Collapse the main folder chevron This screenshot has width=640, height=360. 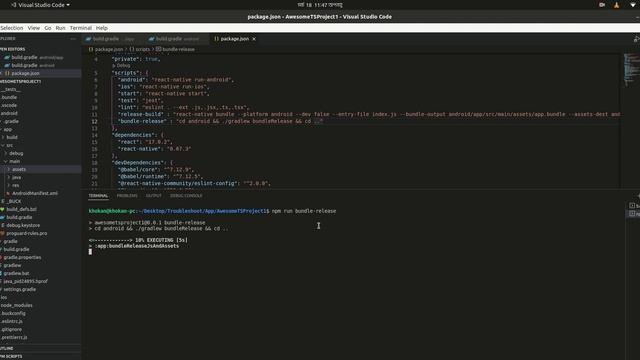[6, 161]
